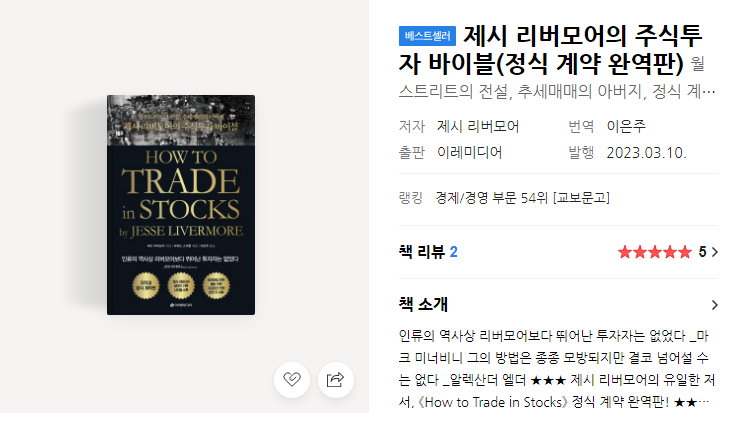The width and height of the screenshot is (731, 422).
Task: Open the 책 리뷰 heading
Action: pos(422,252)
